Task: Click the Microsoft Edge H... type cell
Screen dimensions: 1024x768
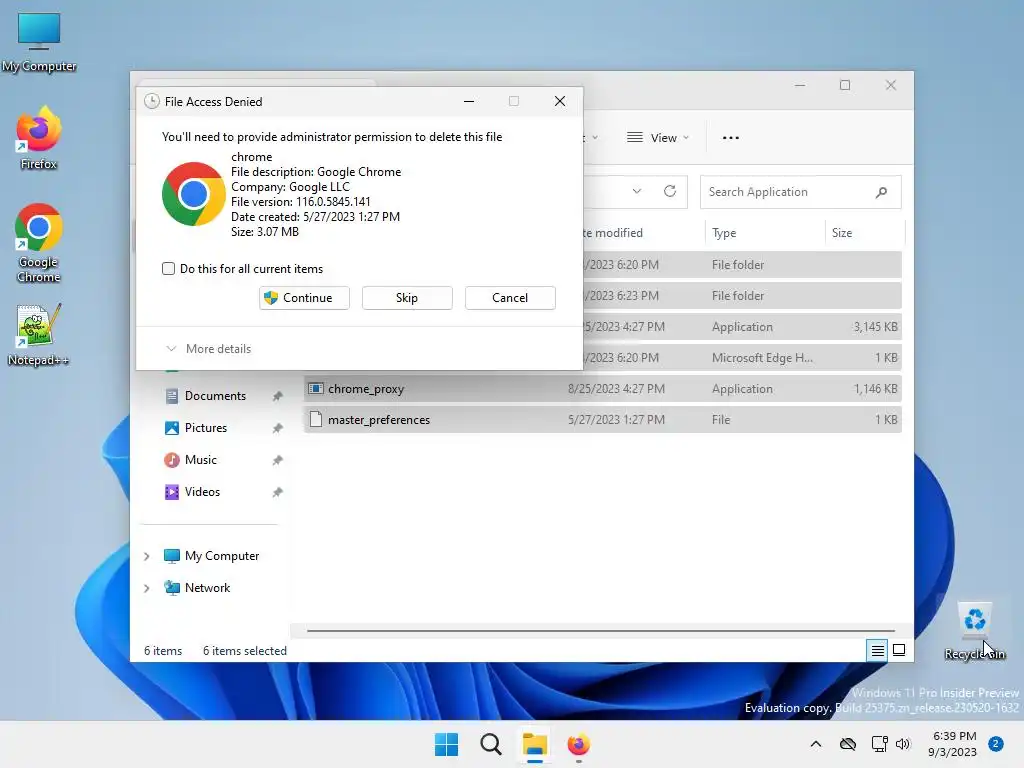Action: coord(762,358)
